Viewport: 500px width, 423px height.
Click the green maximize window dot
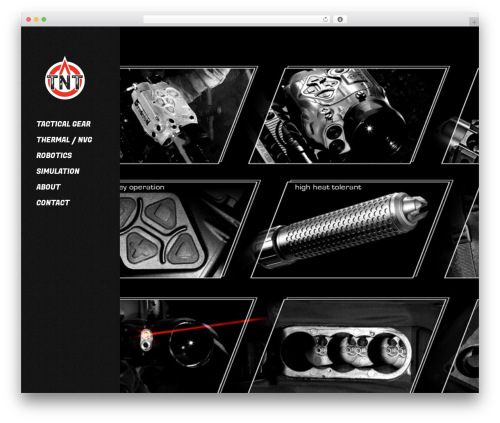point(44,20)
